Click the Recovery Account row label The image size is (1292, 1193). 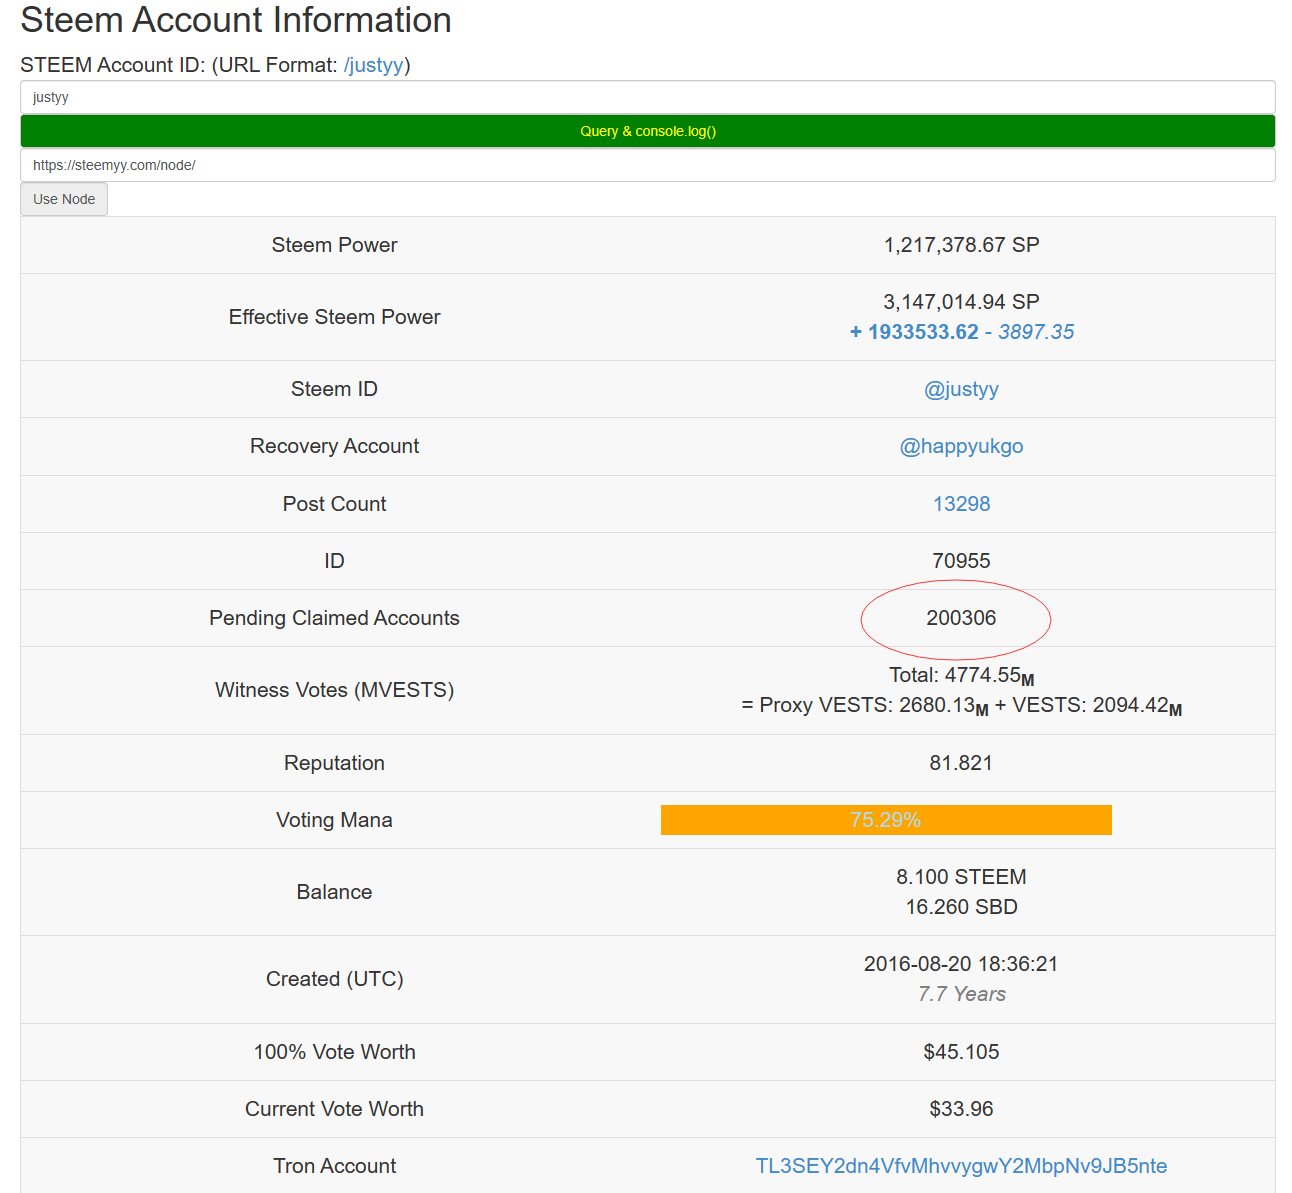point(334,446)
